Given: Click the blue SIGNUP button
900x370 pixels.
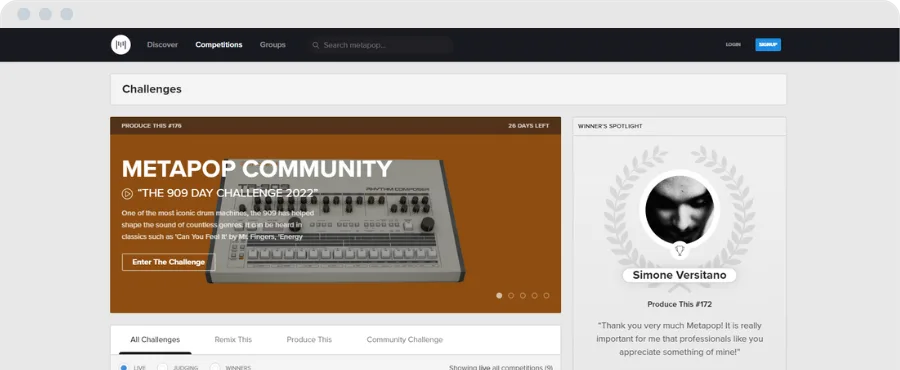Looking at the screenshot, I should pyautogui.click(x=768, y=45).
